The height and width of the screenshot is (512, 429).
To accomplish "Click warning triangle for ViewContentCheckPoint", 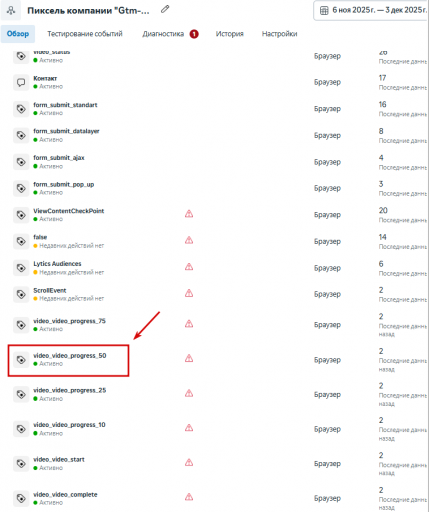I will tap(189, 214).
